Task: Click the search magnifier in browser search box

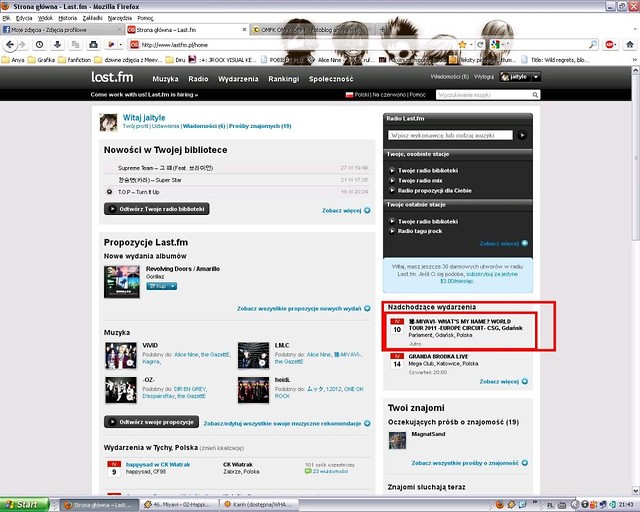Action: 593,45
